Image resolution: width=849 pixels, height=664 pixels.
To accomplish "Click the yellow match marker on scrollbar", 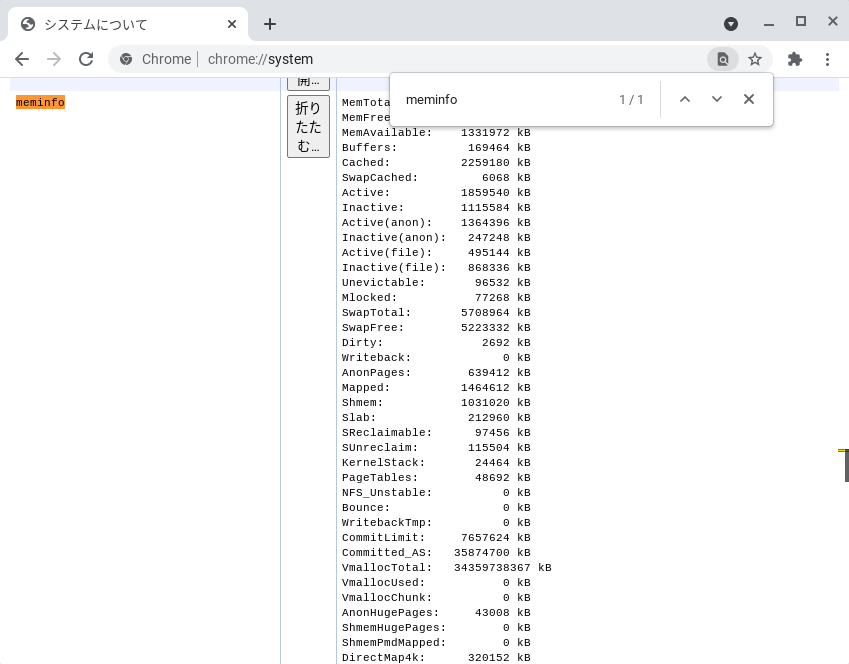I will 843,451.
